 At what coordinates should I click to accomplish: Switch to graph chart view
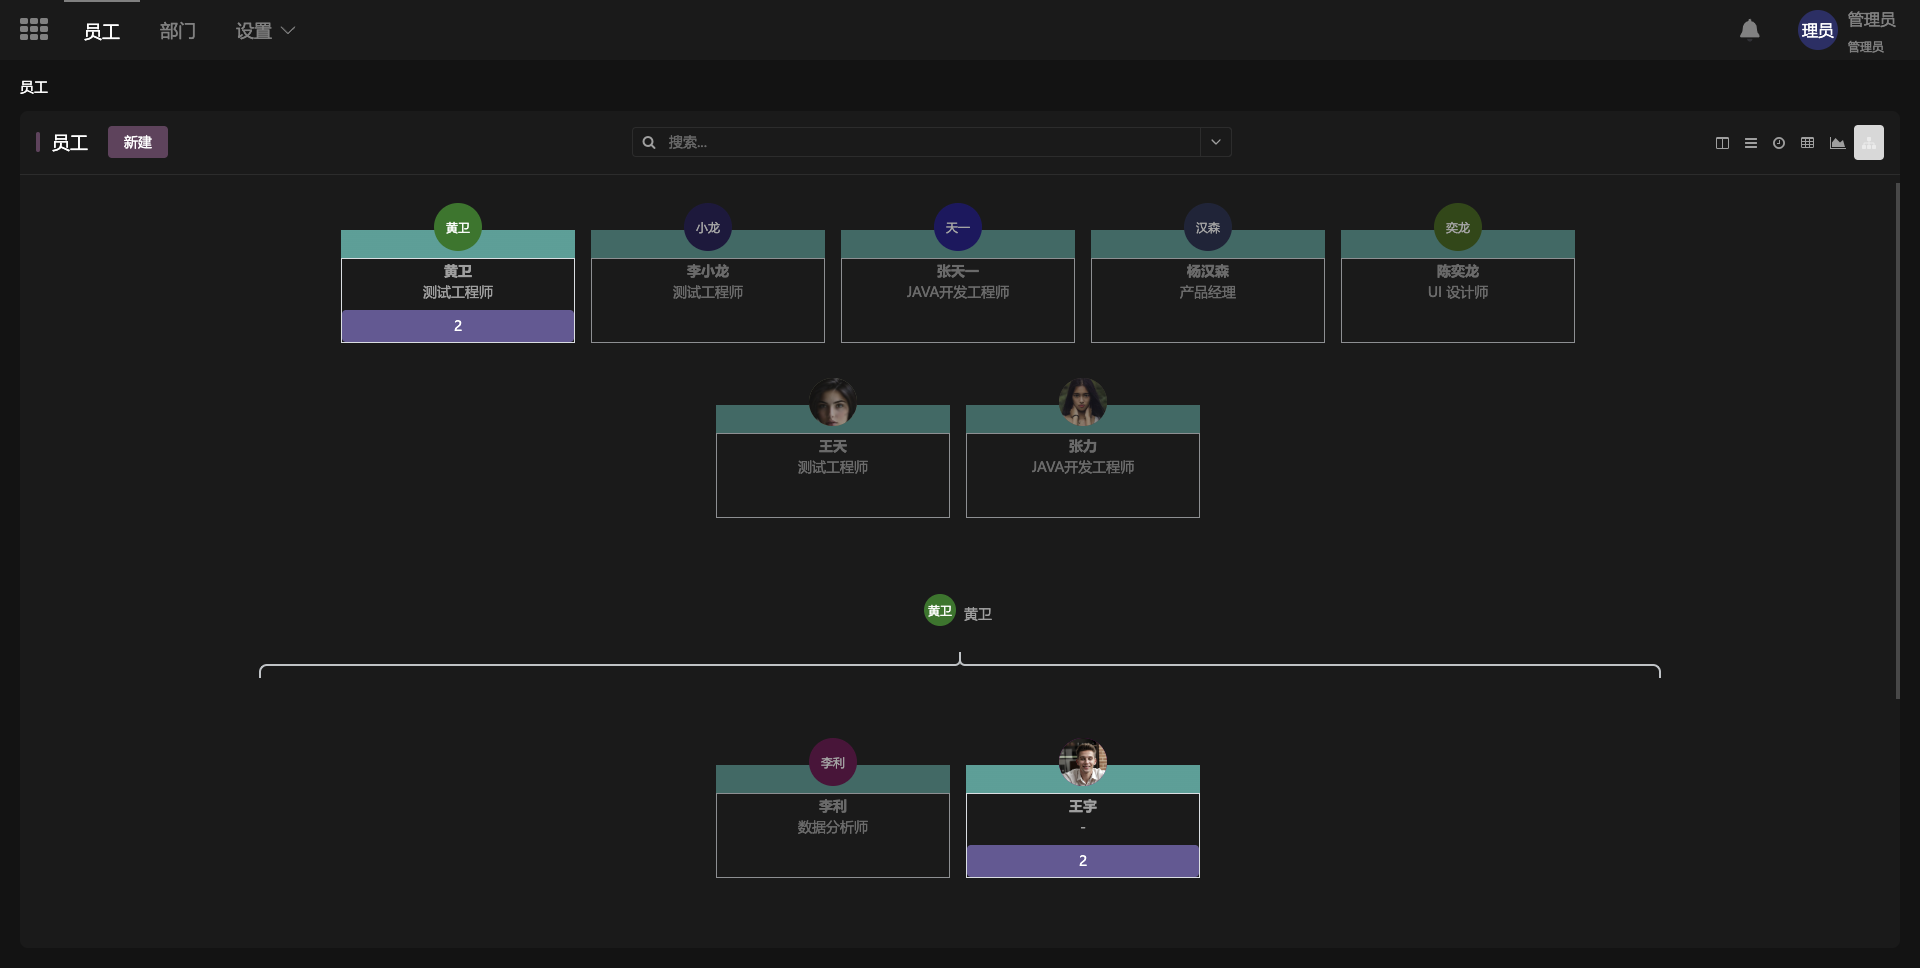pos(1837,143)
